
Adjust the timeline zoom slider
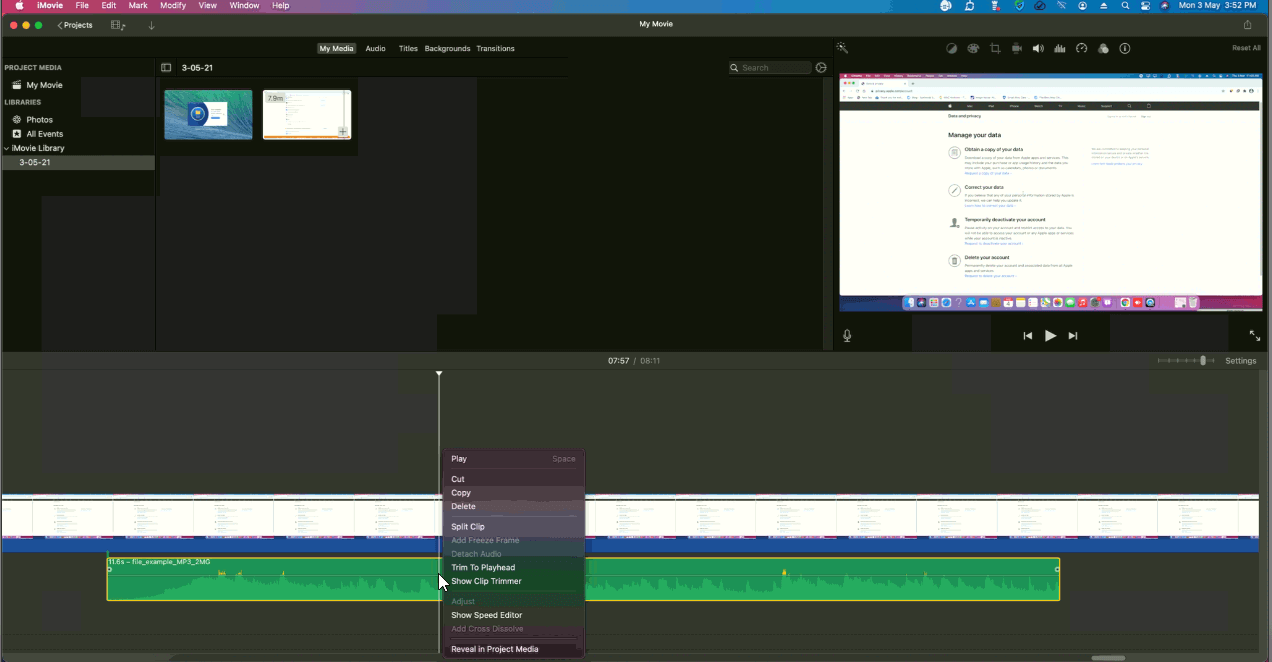tap(1202, 361)
